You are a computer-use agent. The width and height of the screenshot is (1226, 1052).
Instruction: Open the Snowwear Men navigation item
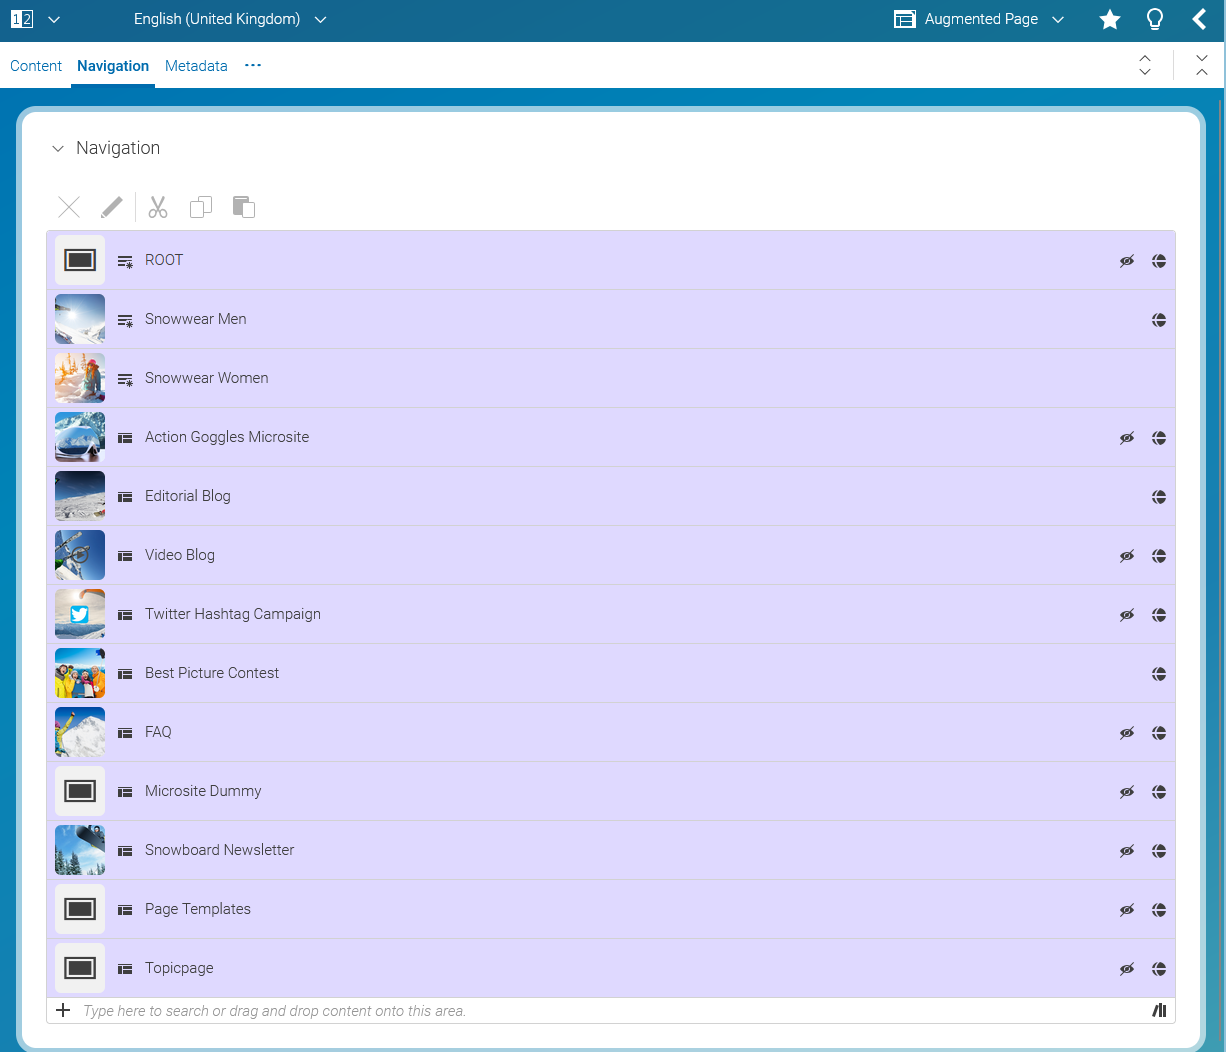196,319
